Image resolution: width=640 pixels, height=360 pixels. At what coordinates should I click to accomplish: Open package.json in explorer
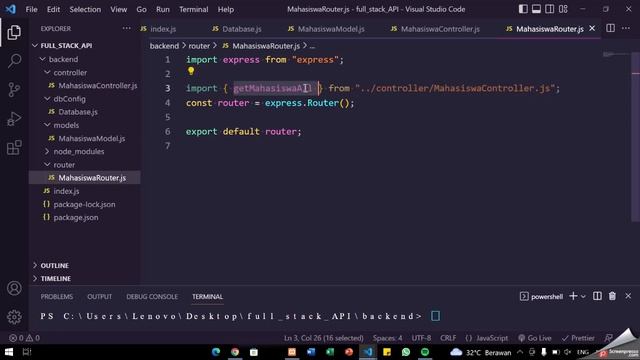click(76, 218)
